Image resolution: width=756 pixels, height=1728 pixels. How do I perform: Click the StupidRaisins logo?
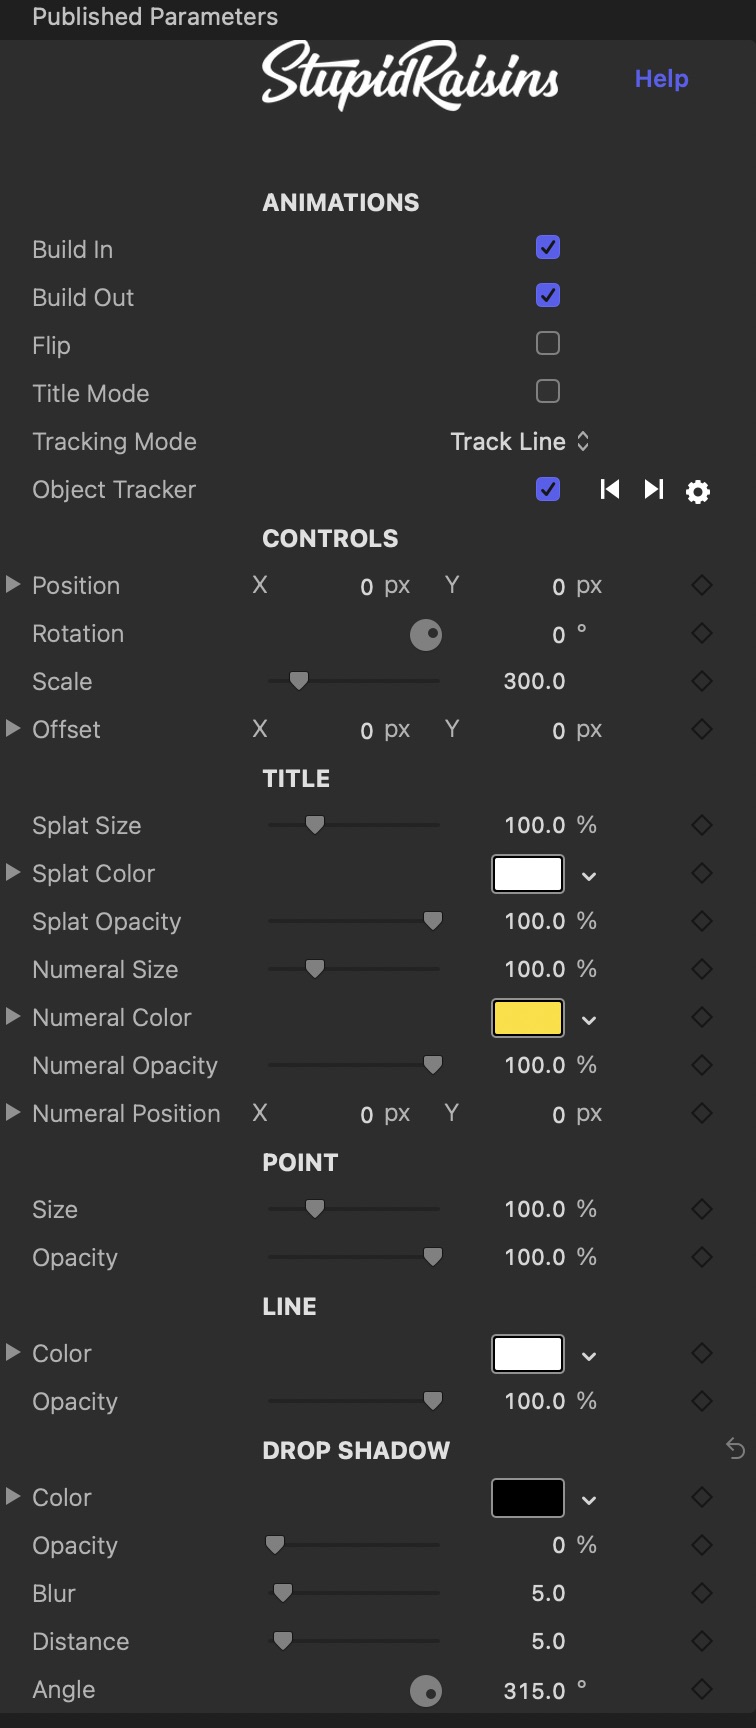coord(410,74)
